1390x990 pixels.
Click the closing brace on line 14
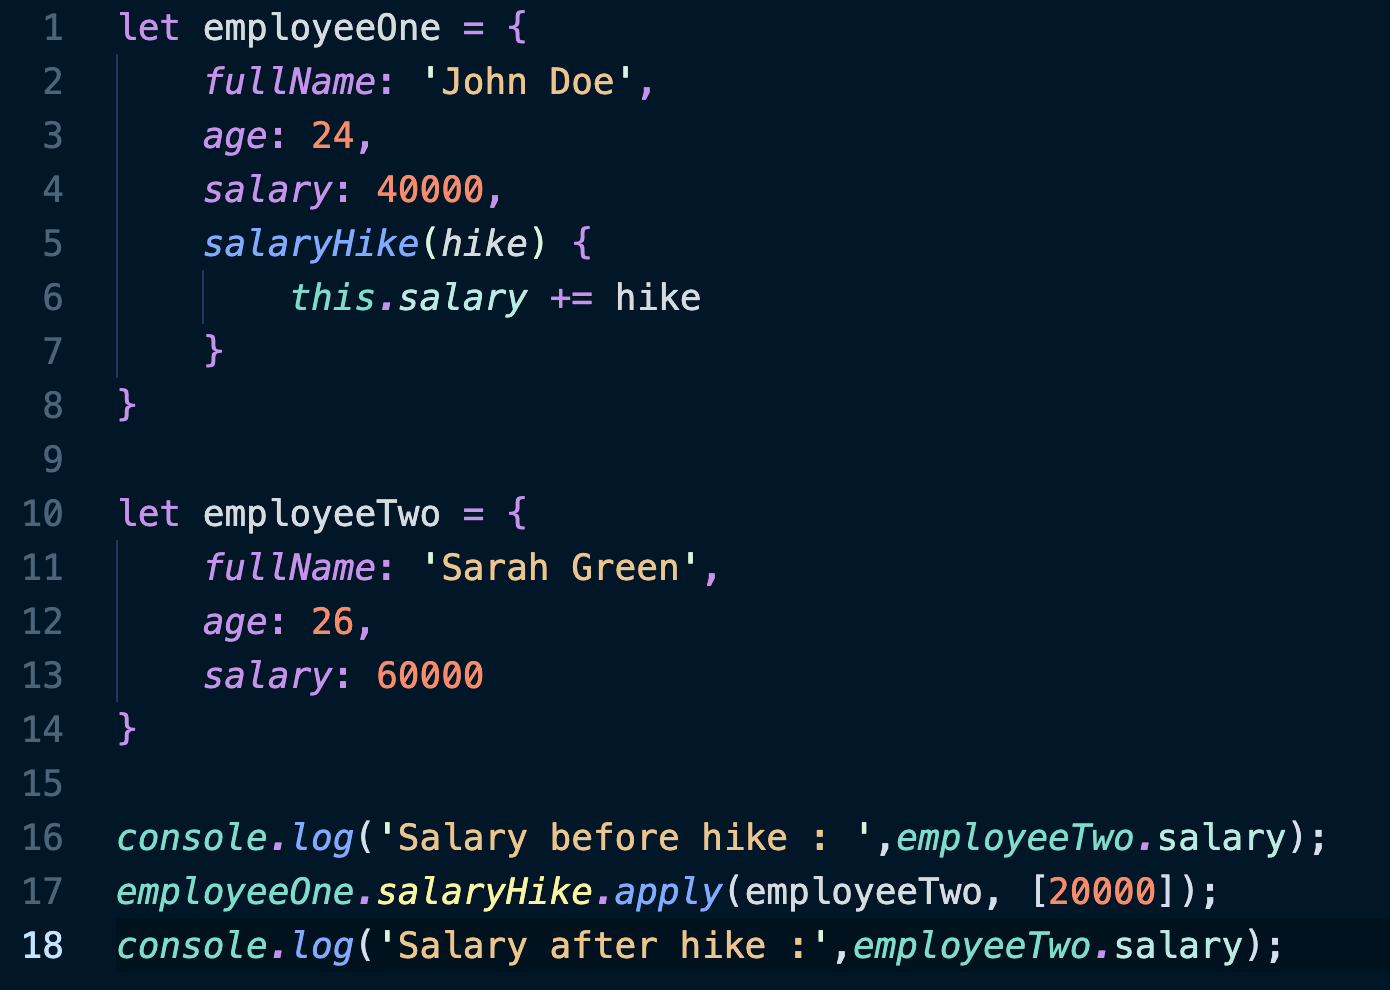coord(127,730)
